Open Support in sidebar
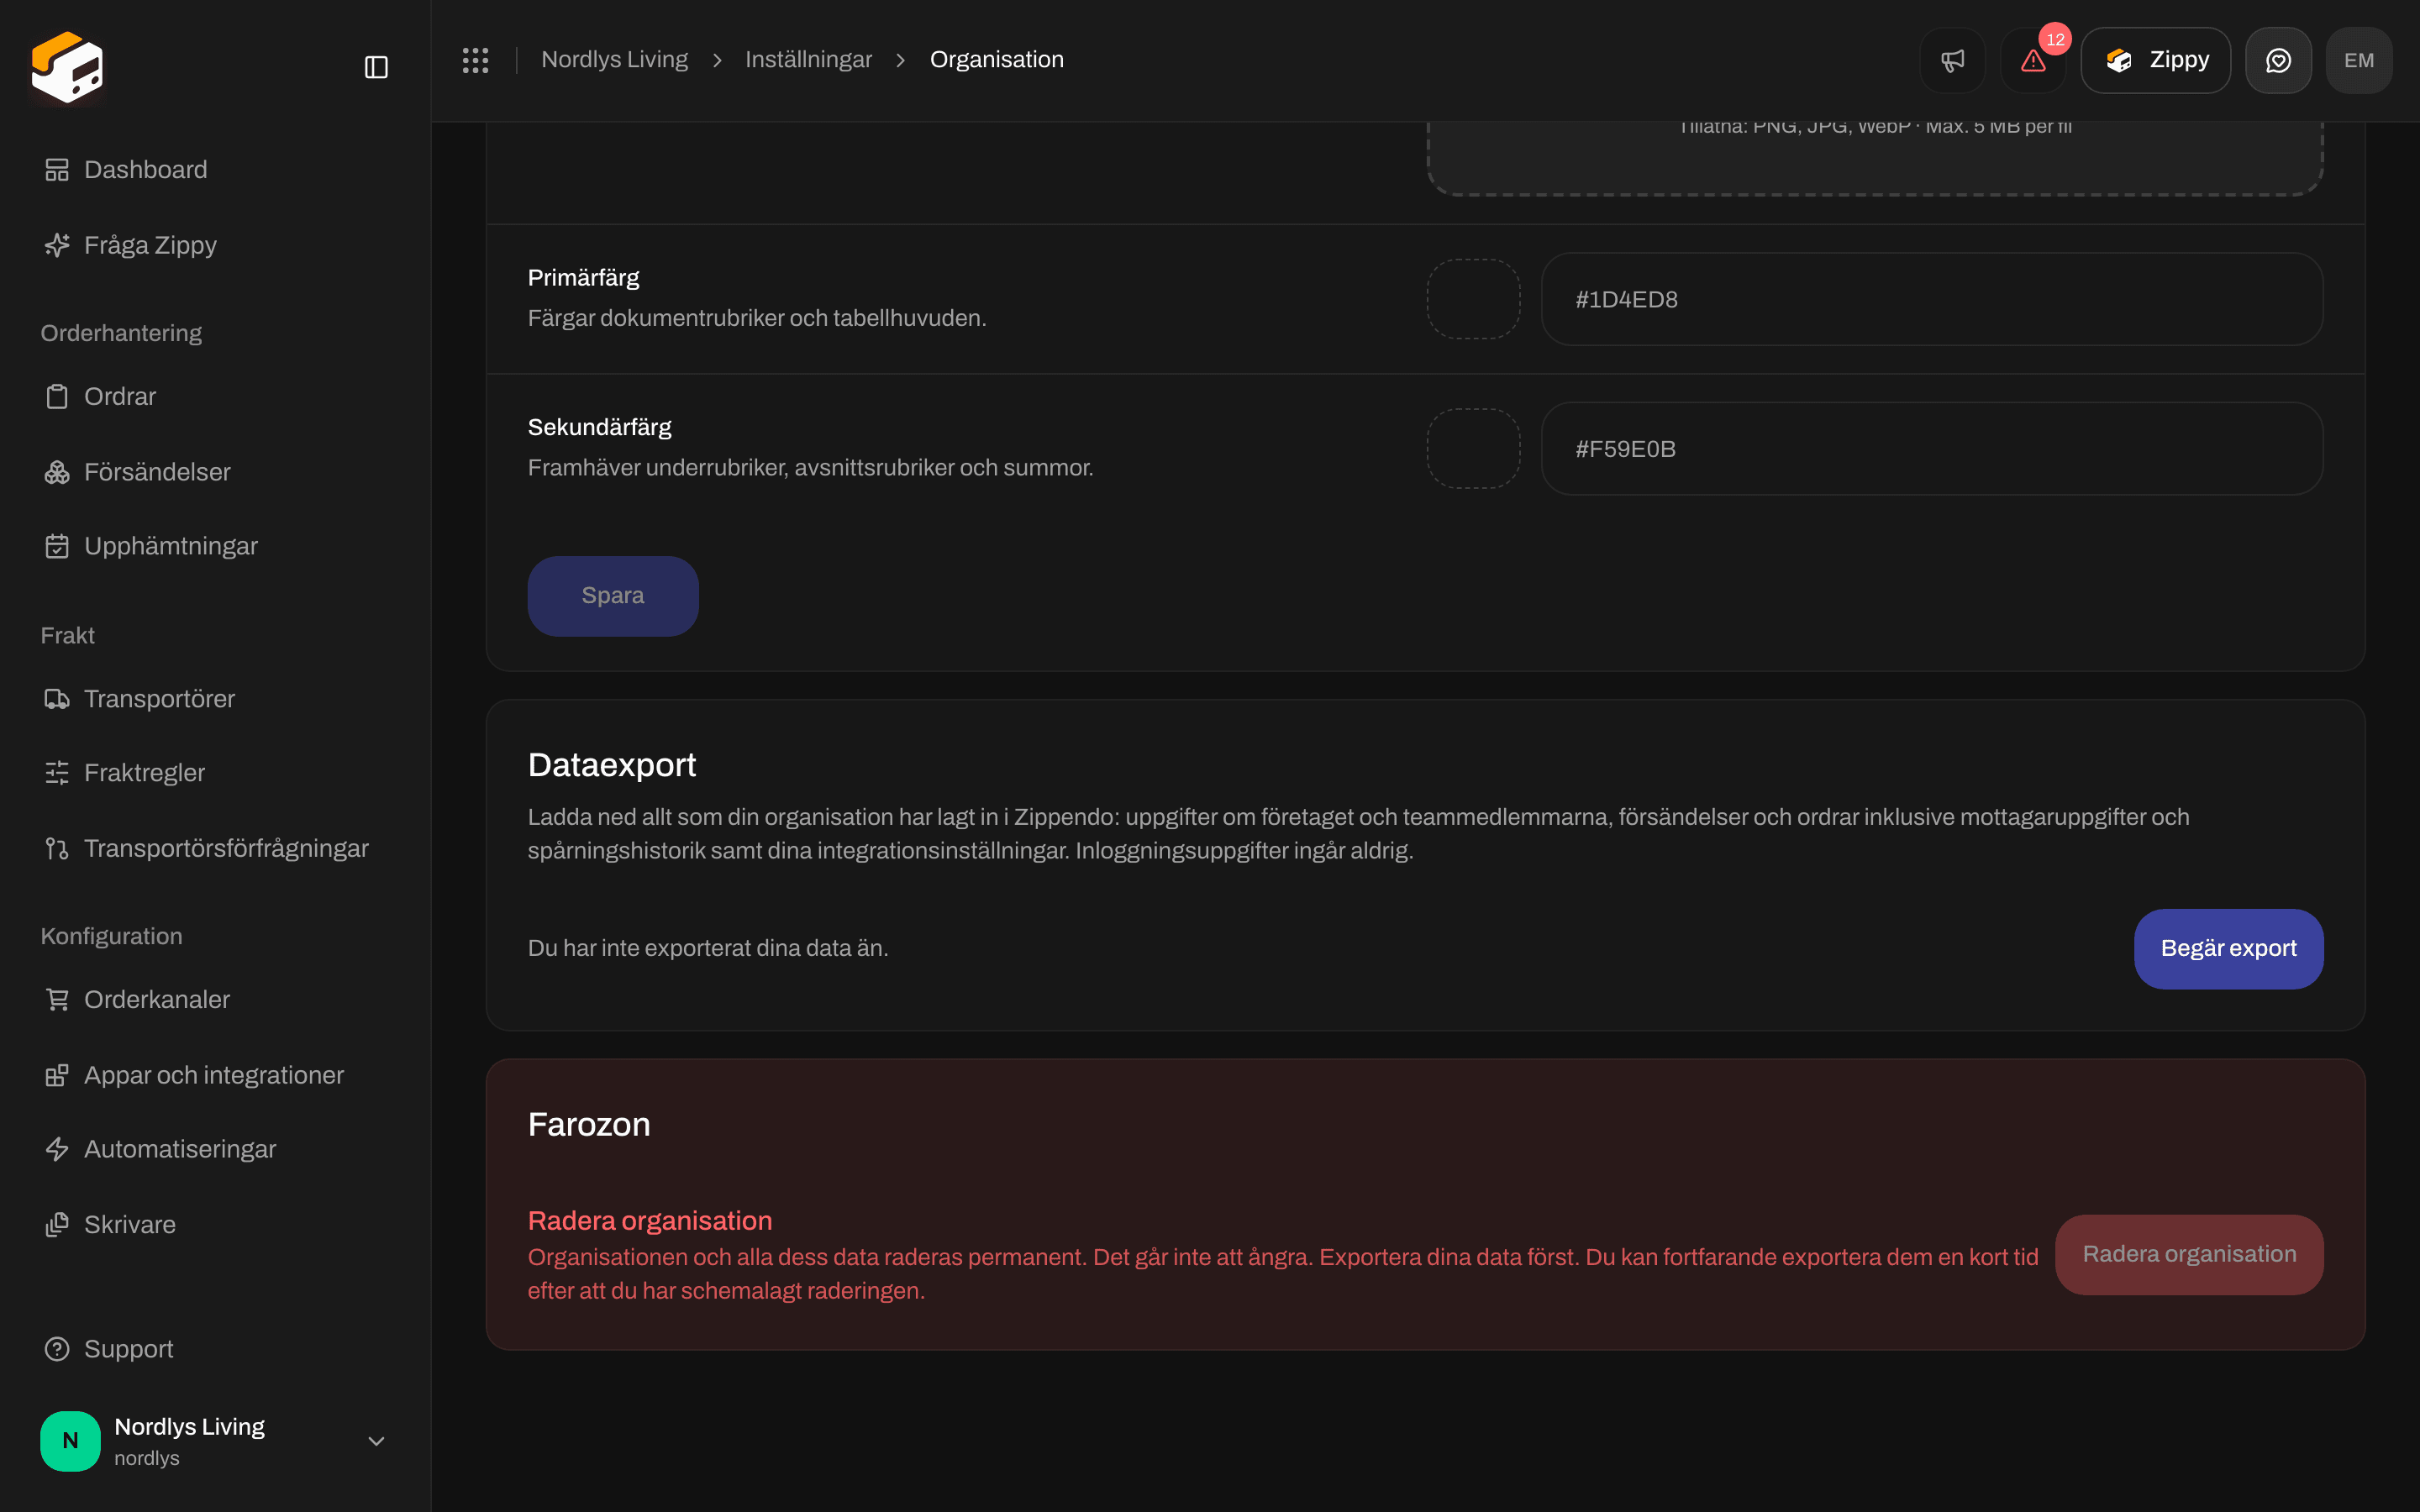Screen dimensions: 2420x1512 [215, 1349]
